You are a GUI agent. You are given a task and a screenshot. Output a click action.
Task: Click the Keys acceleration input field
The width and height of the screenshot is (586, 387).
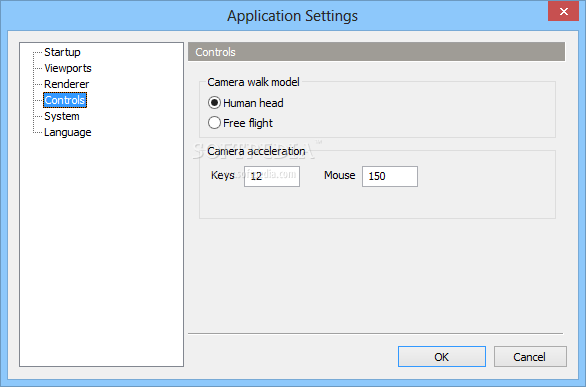coord(272,176)
